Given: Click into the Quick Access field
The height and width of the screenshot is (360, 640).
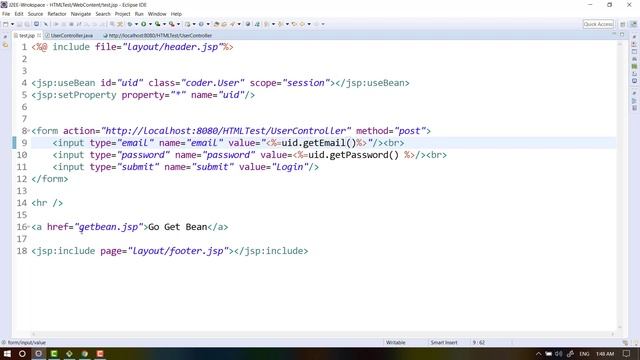Looking at the screenshot, I should point(598,24).
